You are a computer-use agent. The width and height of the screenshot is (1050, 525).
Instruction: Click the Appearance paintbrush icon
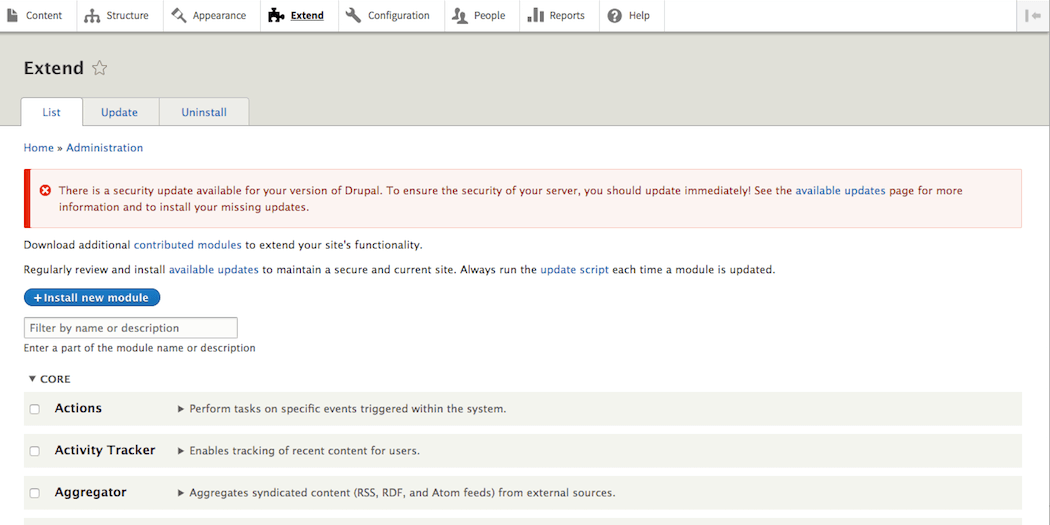click(x=179, y=15)
